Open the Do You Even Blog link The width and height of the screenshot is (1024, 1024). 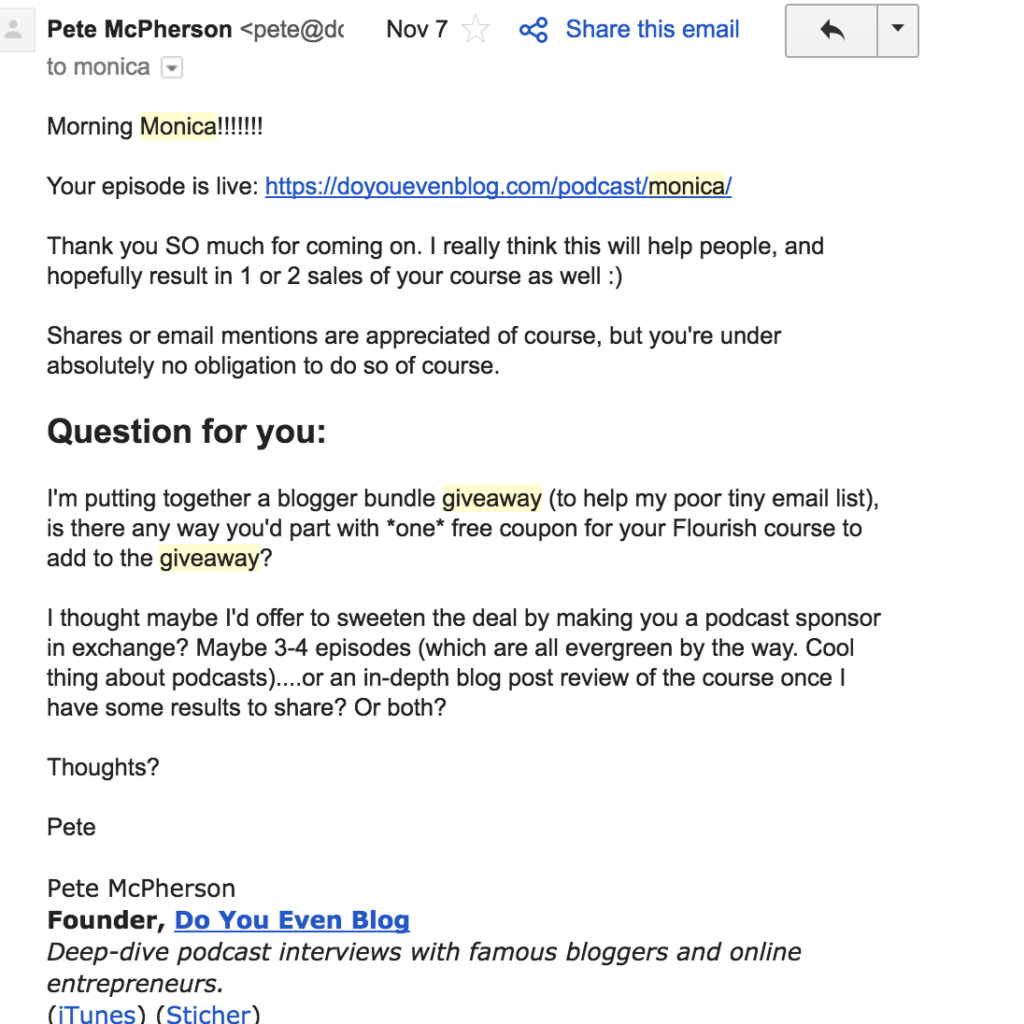pos(292,920)
